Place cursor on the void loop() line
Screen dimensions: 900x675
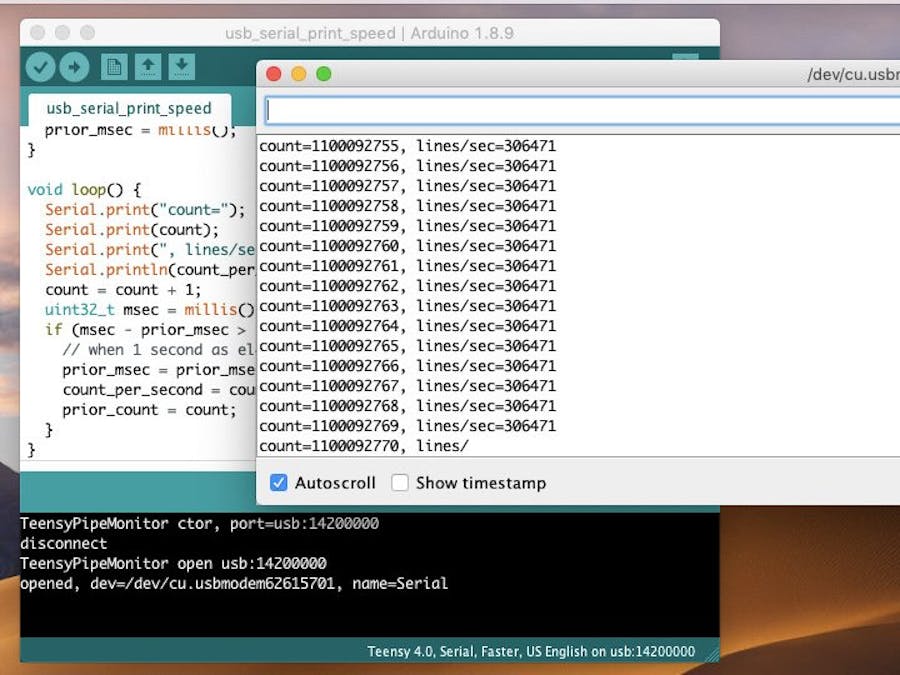(85, 189)
